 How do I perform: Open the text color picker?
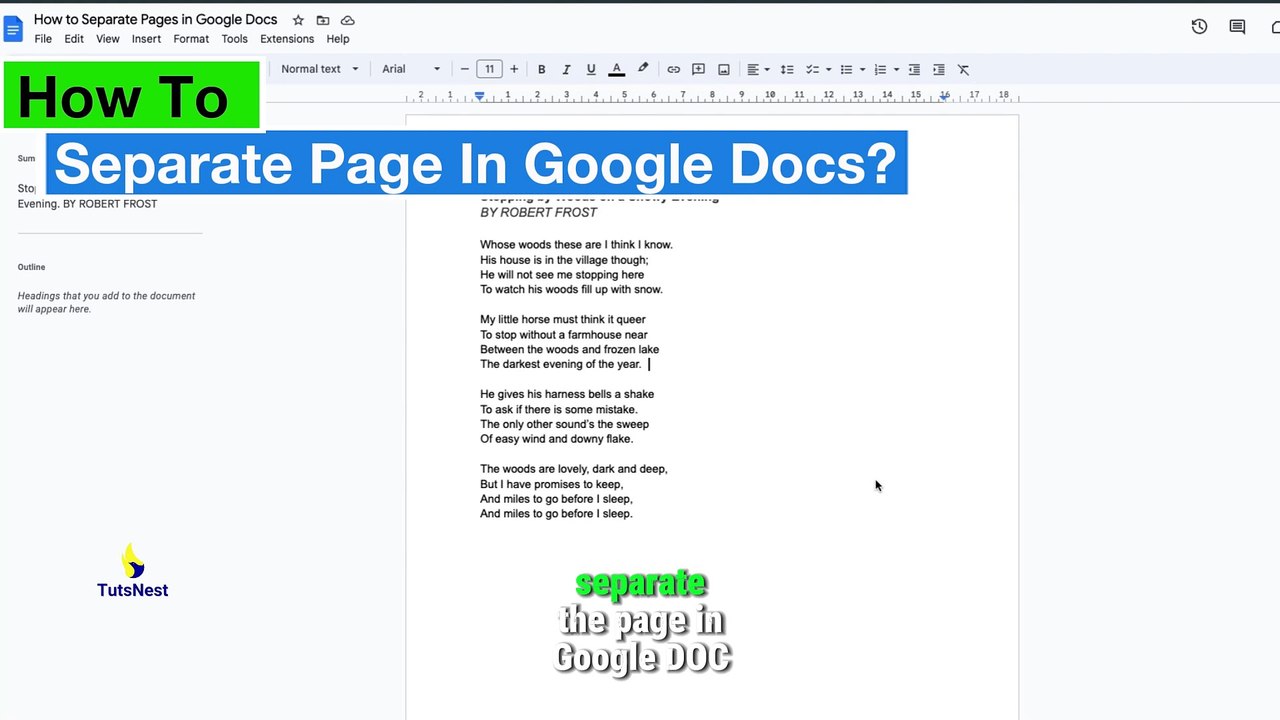(x=617, y=69)
